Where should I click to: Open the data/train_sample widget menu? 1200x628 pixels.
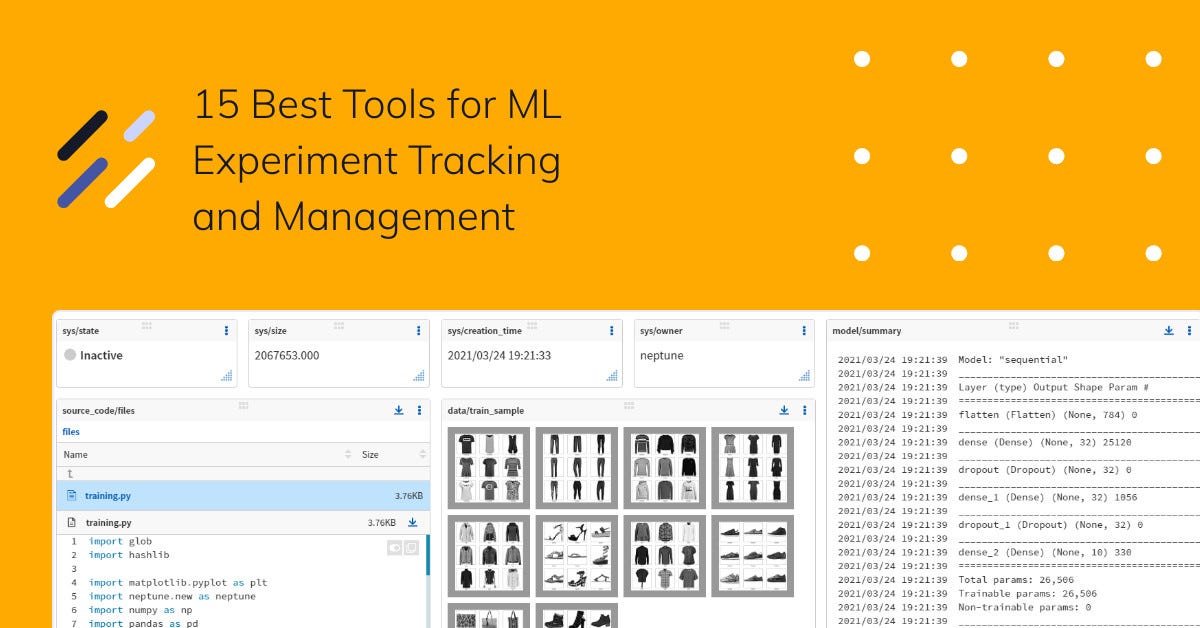pyautogui.click(x=805, y=410)
